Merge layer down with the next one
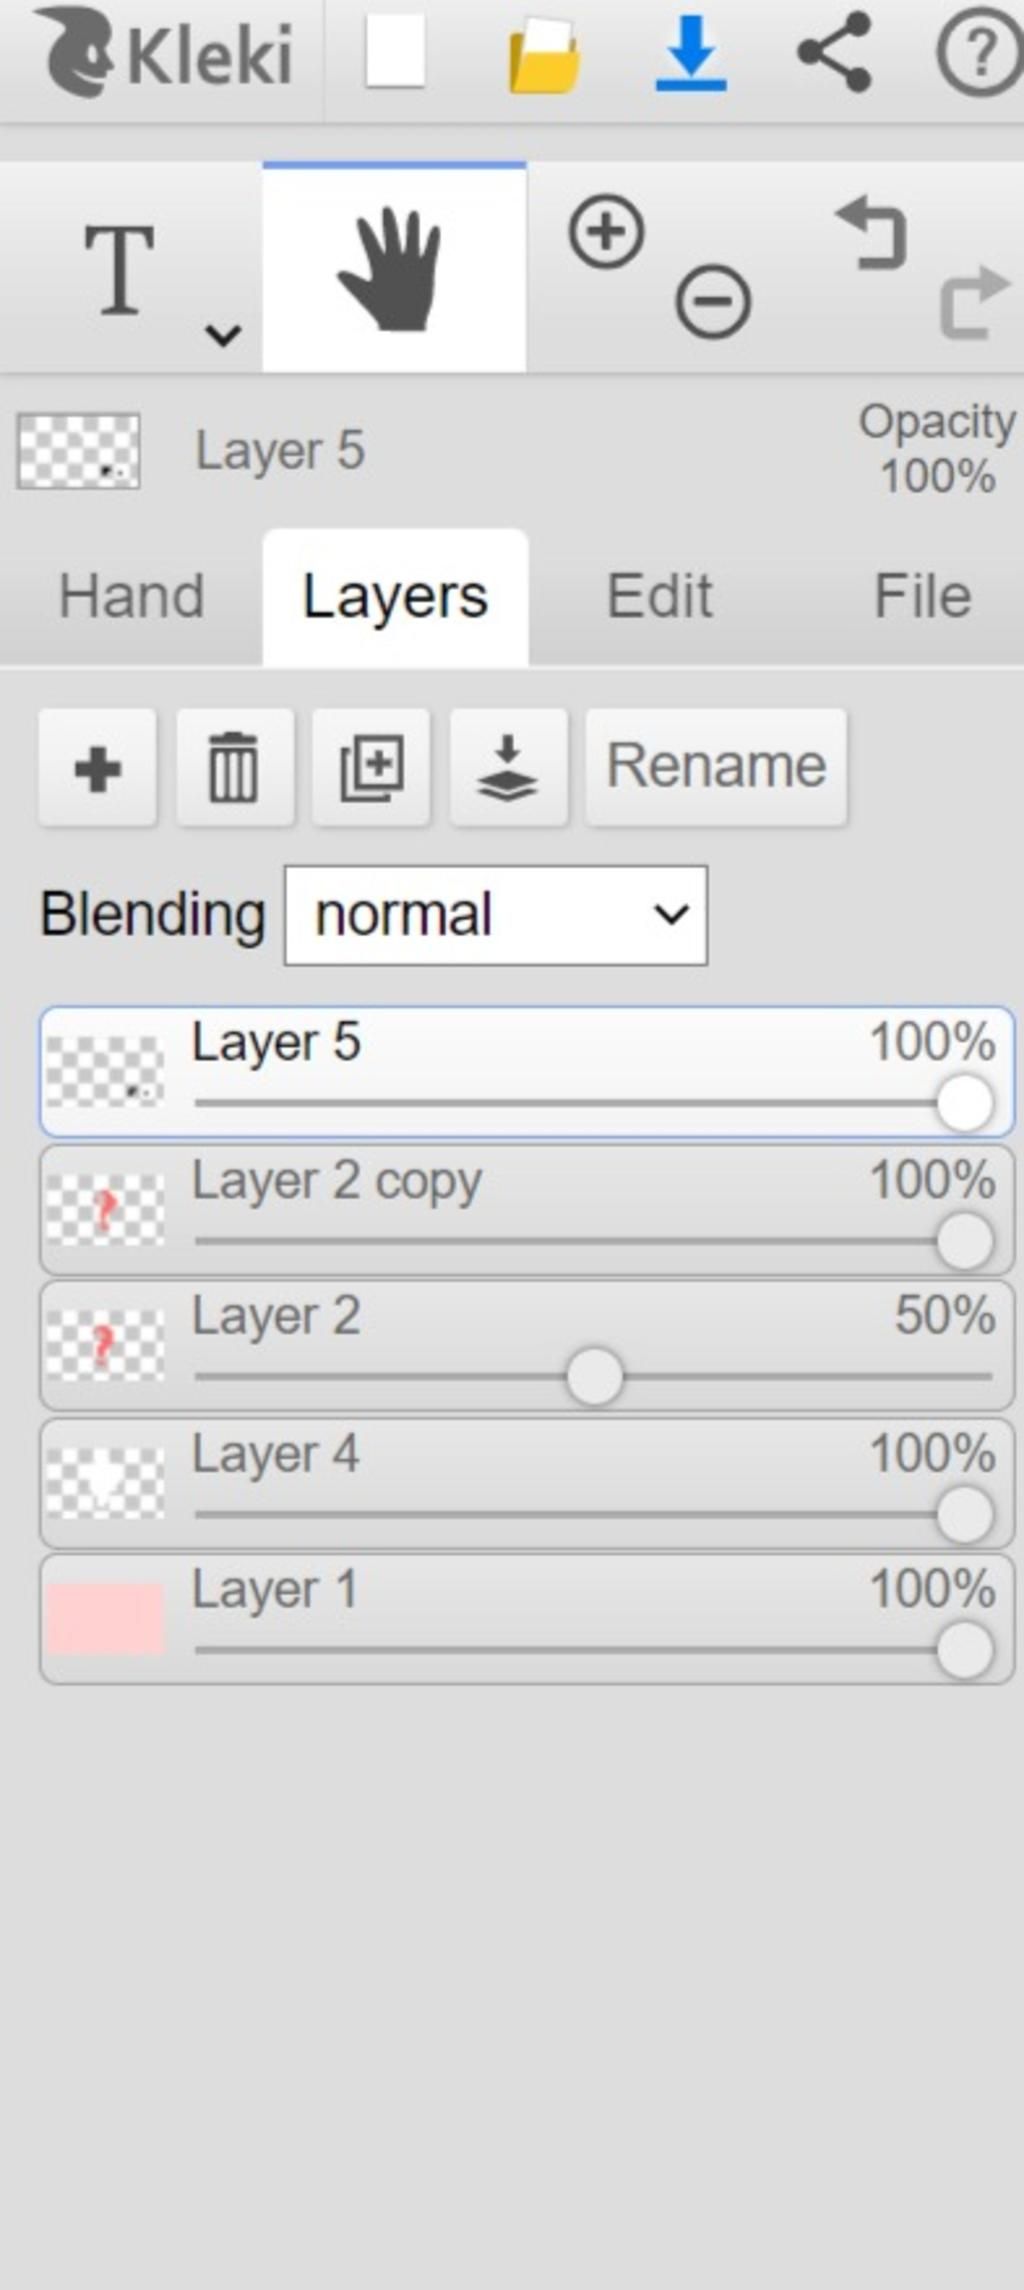This screenshot has width=1024, height=2290. pos(508,768)
